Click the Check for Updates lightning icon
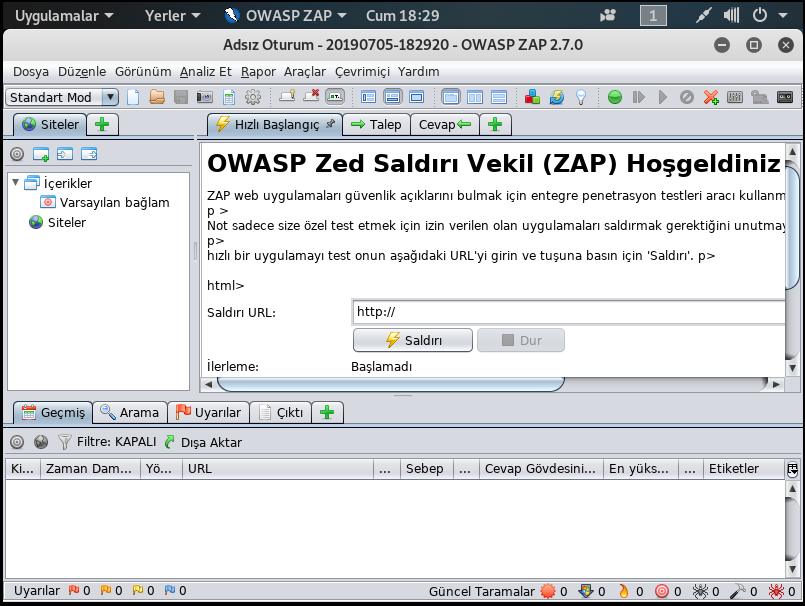 557,97
